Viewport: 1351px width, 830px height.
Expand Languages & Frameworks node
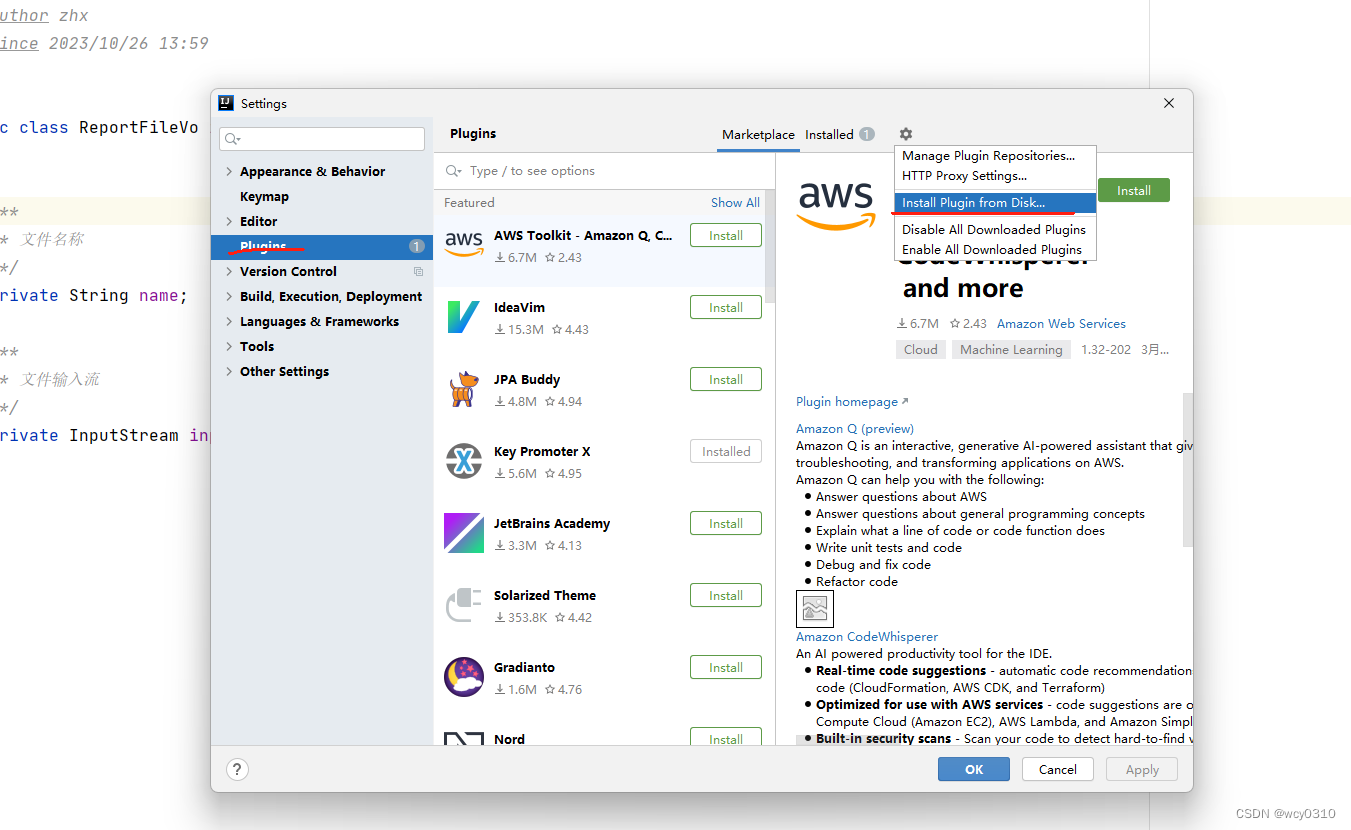(229, 322)
